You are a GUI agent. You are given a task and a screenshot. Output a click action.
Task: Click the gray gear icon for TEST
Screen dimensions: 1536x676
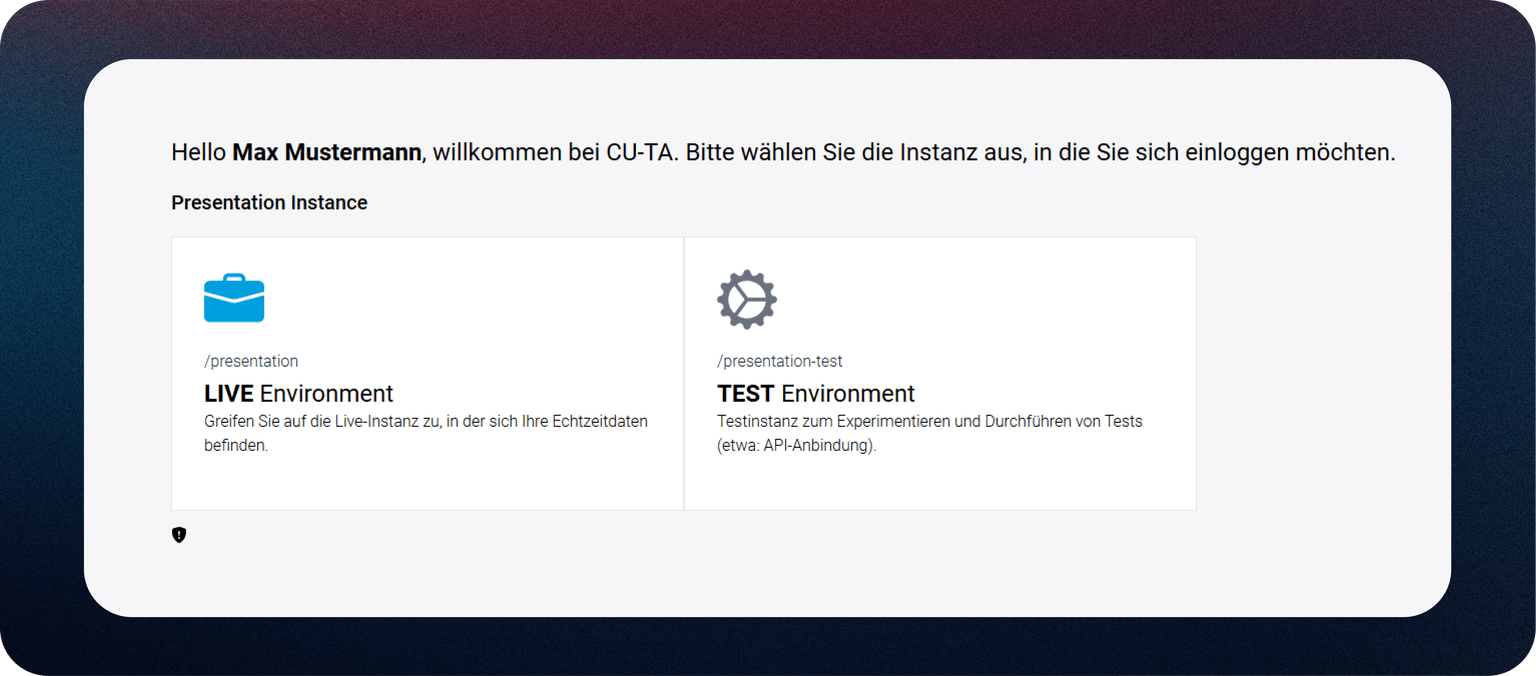[x=747, y=299]
